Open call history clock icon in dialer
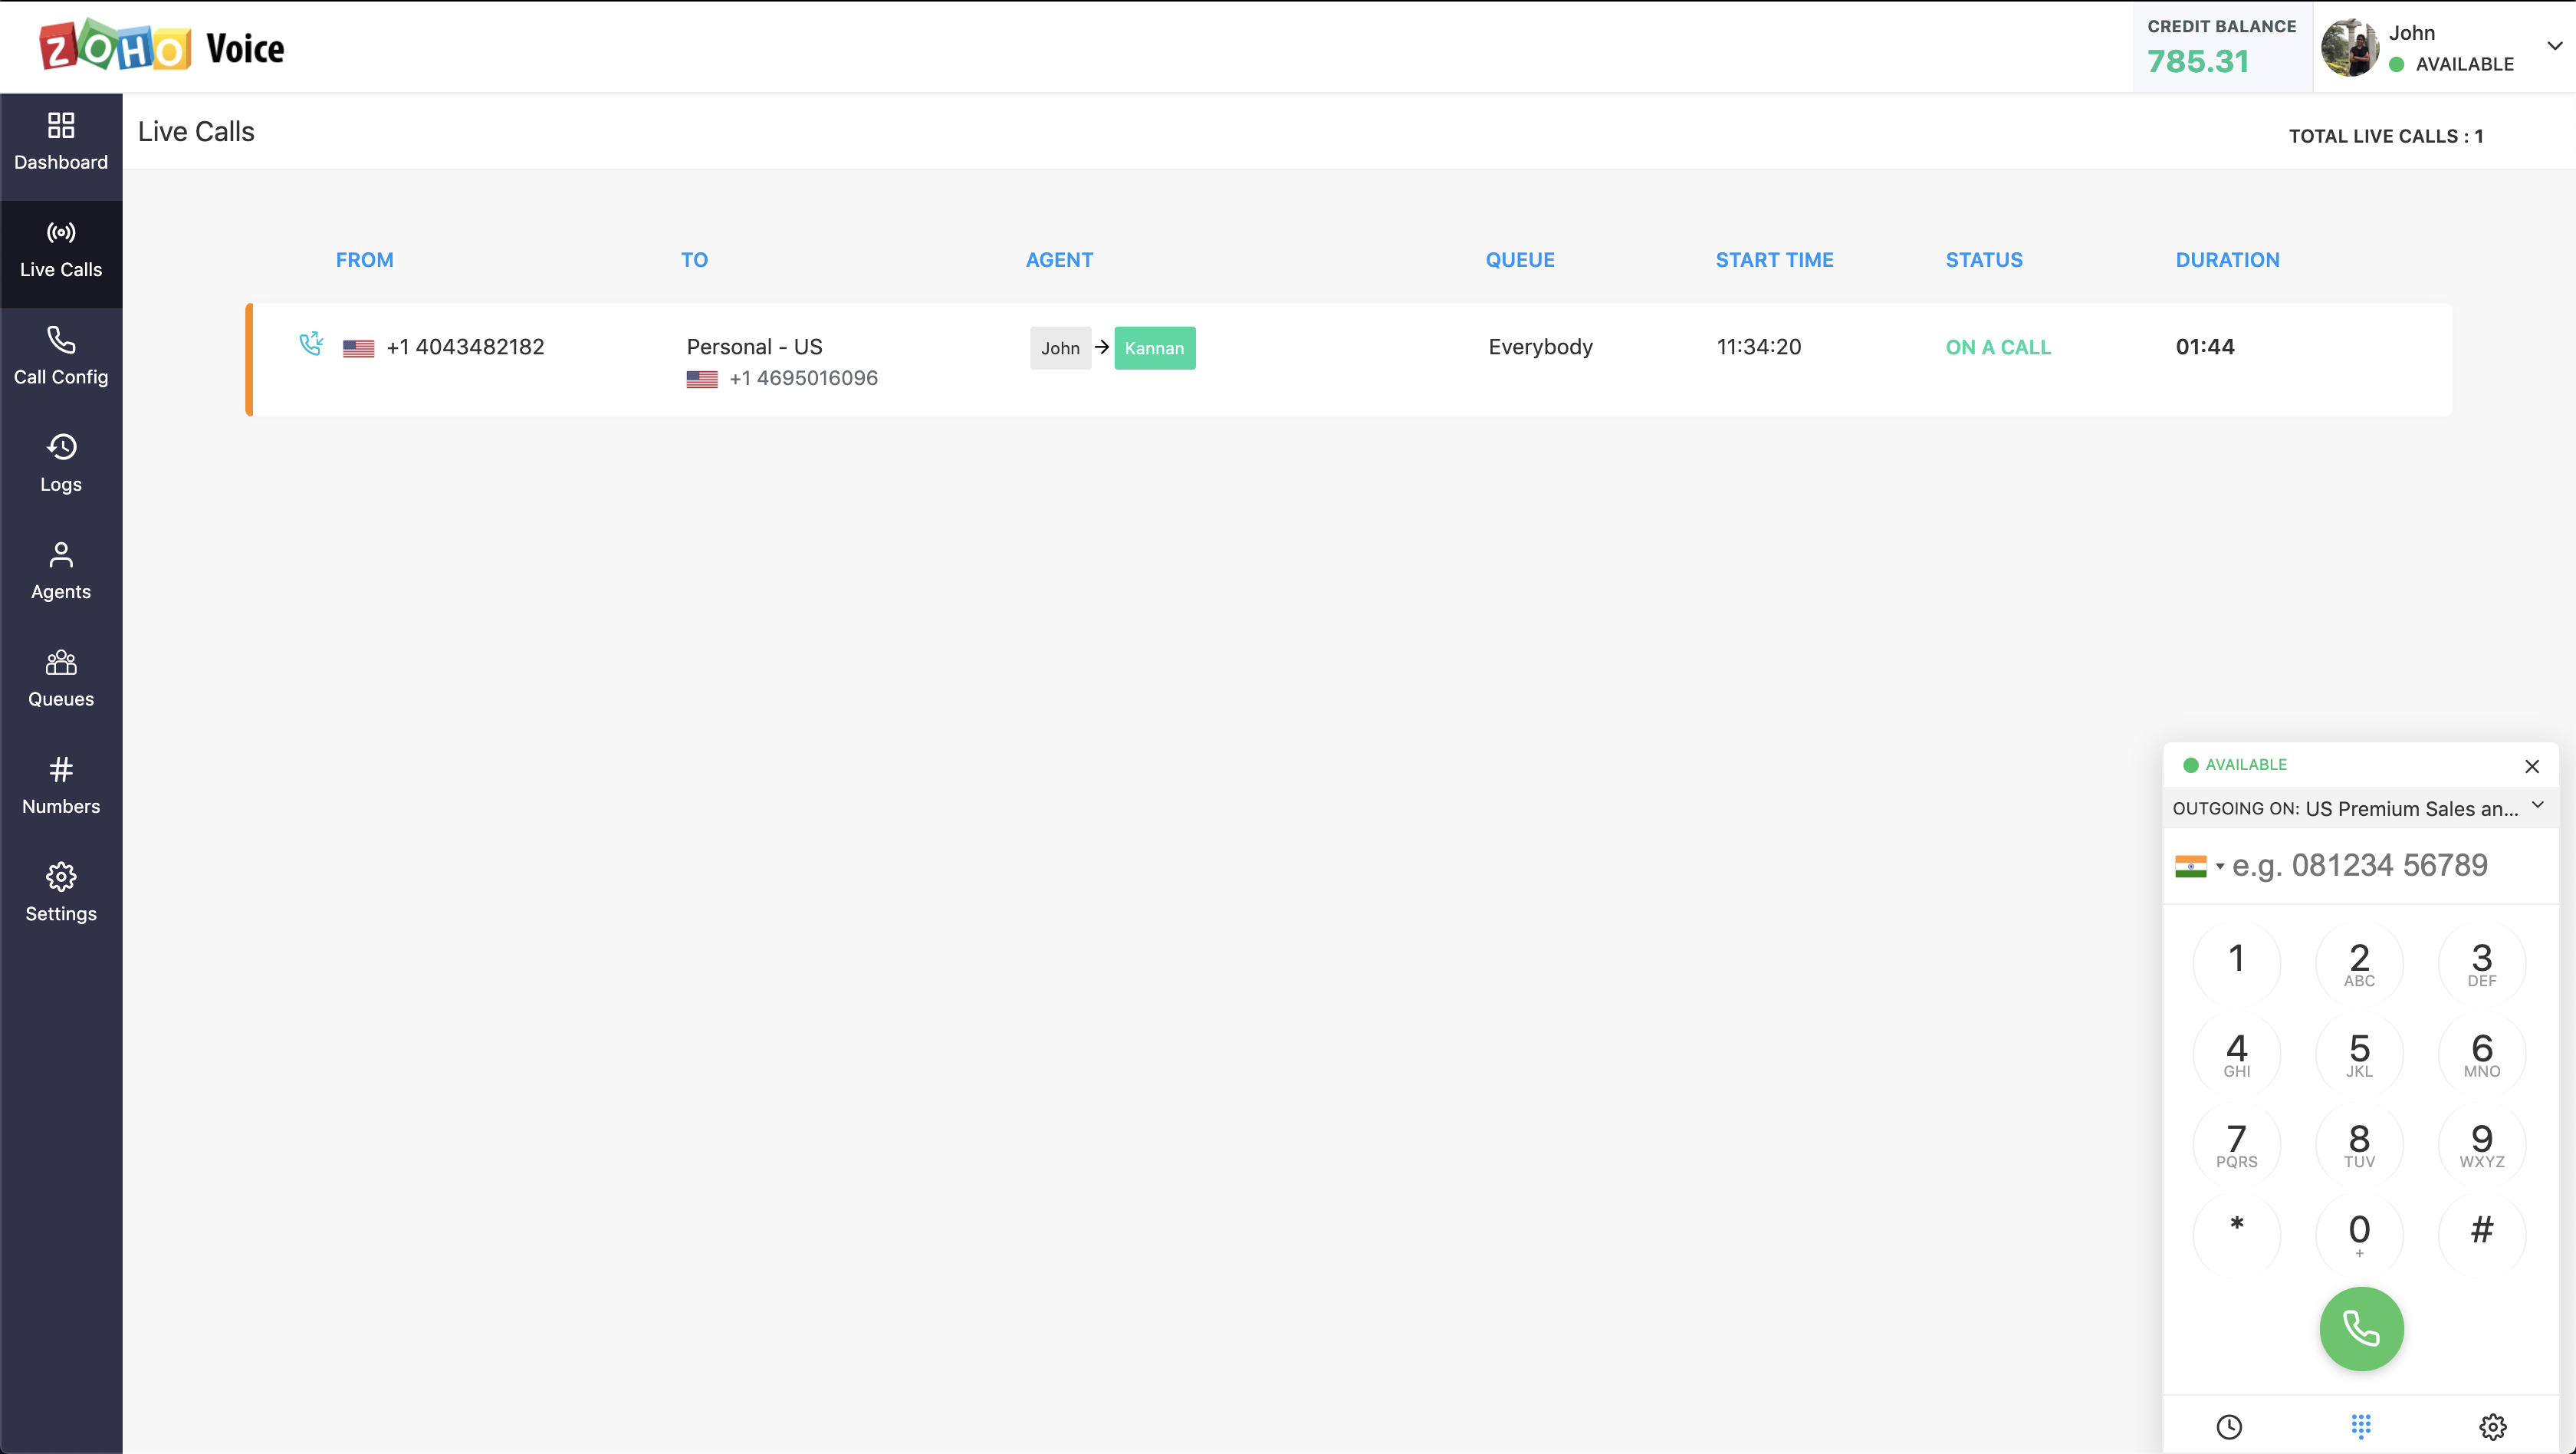 2229,1426
